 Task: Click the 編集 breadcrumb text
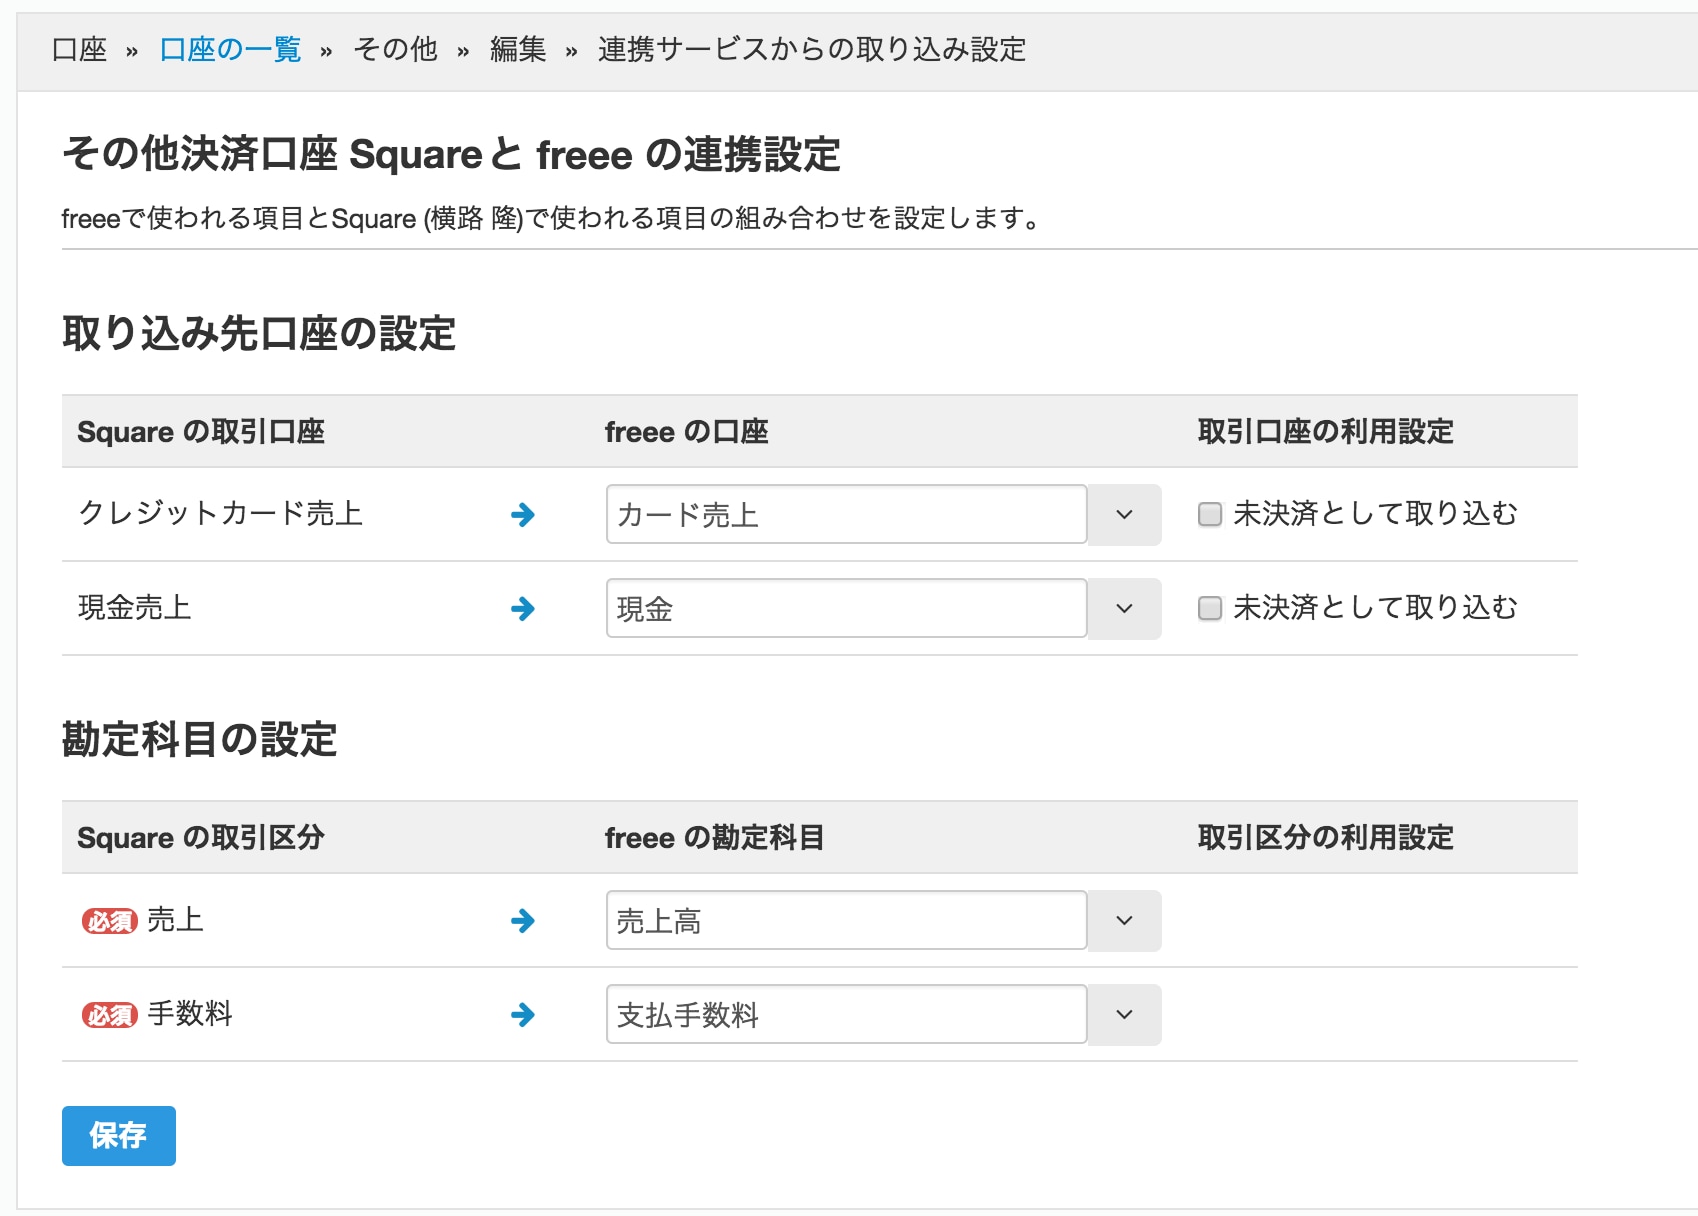coord(518,49)
